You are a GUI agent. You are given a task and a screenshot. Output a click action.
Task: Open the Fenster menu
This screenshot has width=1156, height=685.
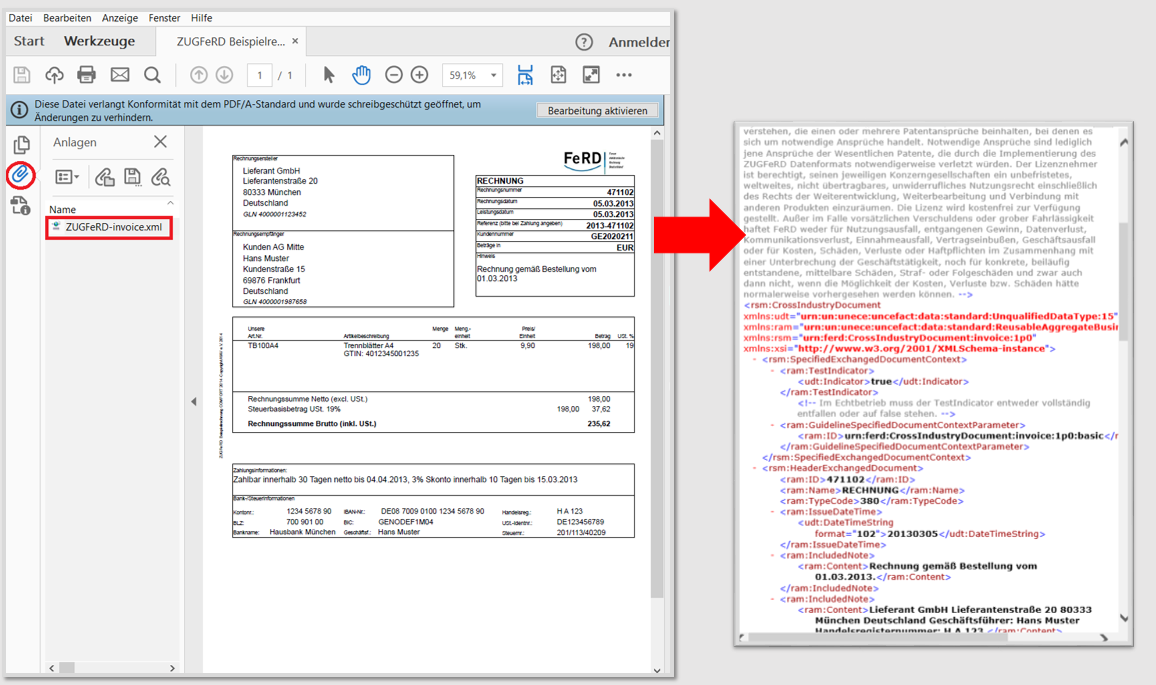(x=164, y=18)
